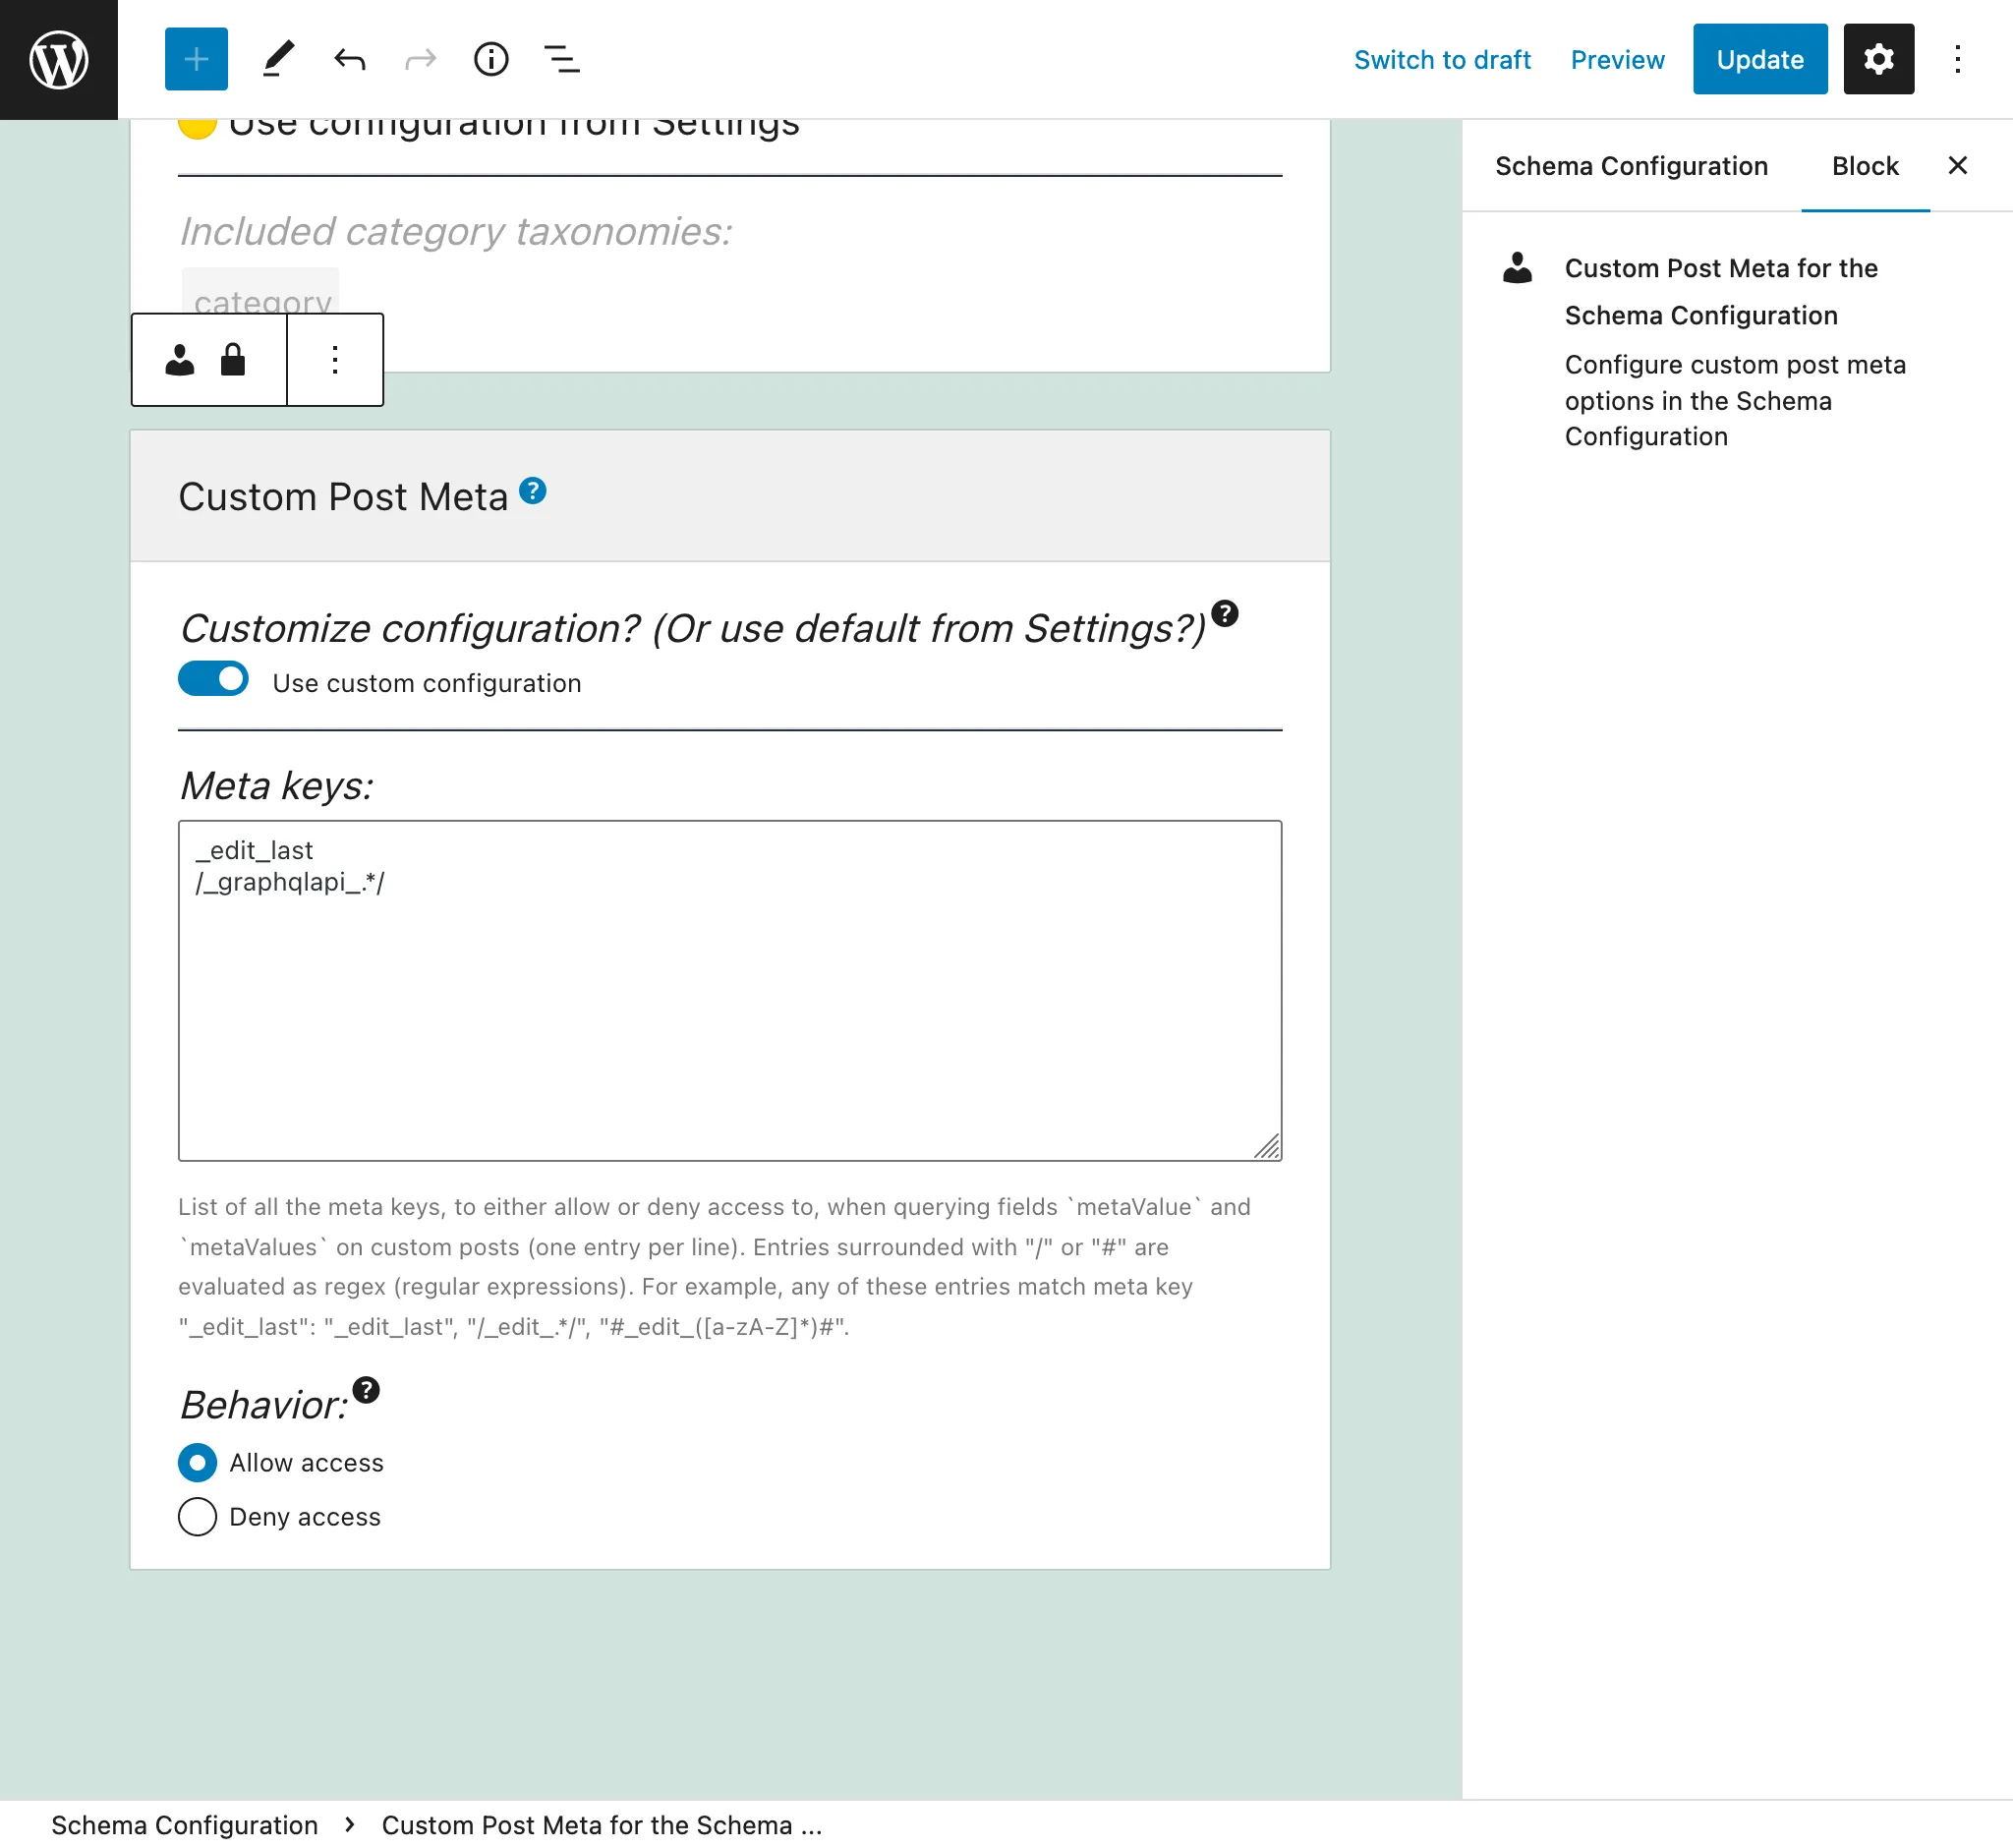Screen dimensions: 2013x1848
Task: Click the Custom Post Meta help icon
Action: (x=533, y=492)
